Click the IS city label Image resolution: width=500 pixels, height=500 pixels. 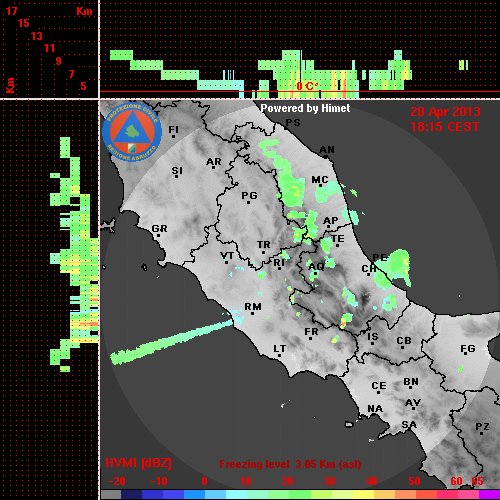coord(373,337)
